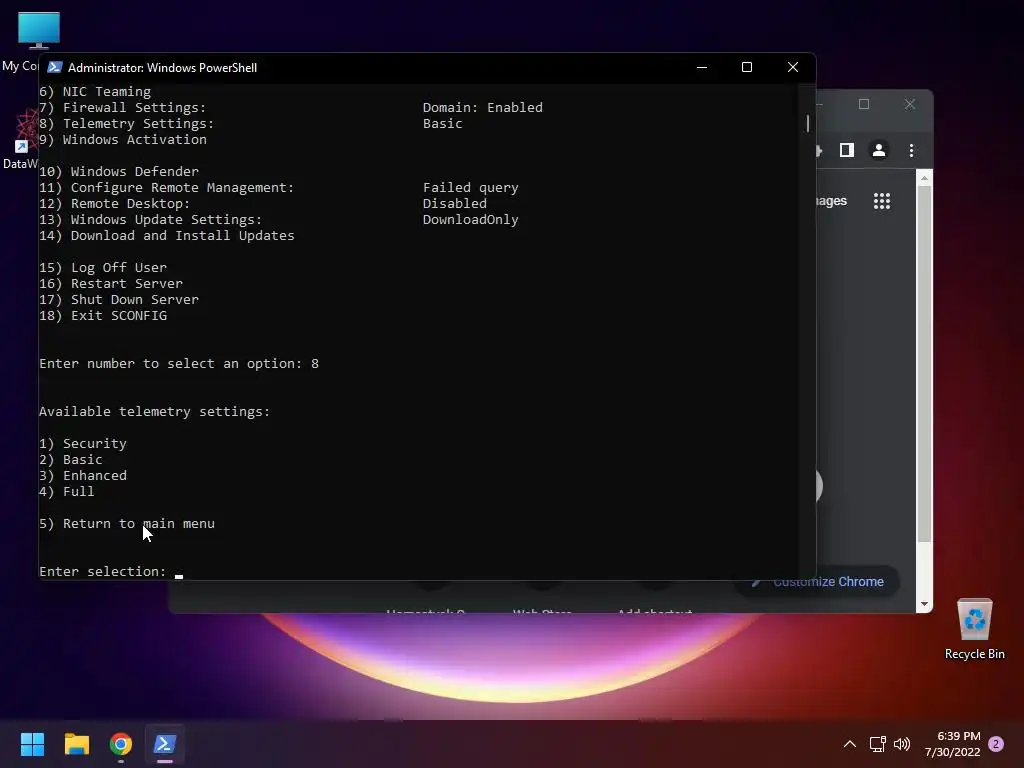1024x768 pixels.
Task: Click the '6) NIC Teaming' line
Action: pyautogui.click(x=95, y=91)
